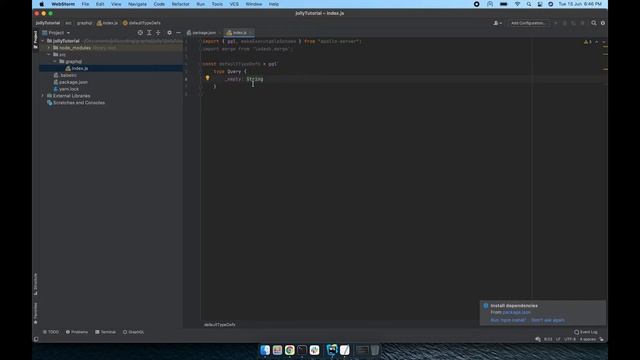Open the Refactor menu

coord(180,4)
